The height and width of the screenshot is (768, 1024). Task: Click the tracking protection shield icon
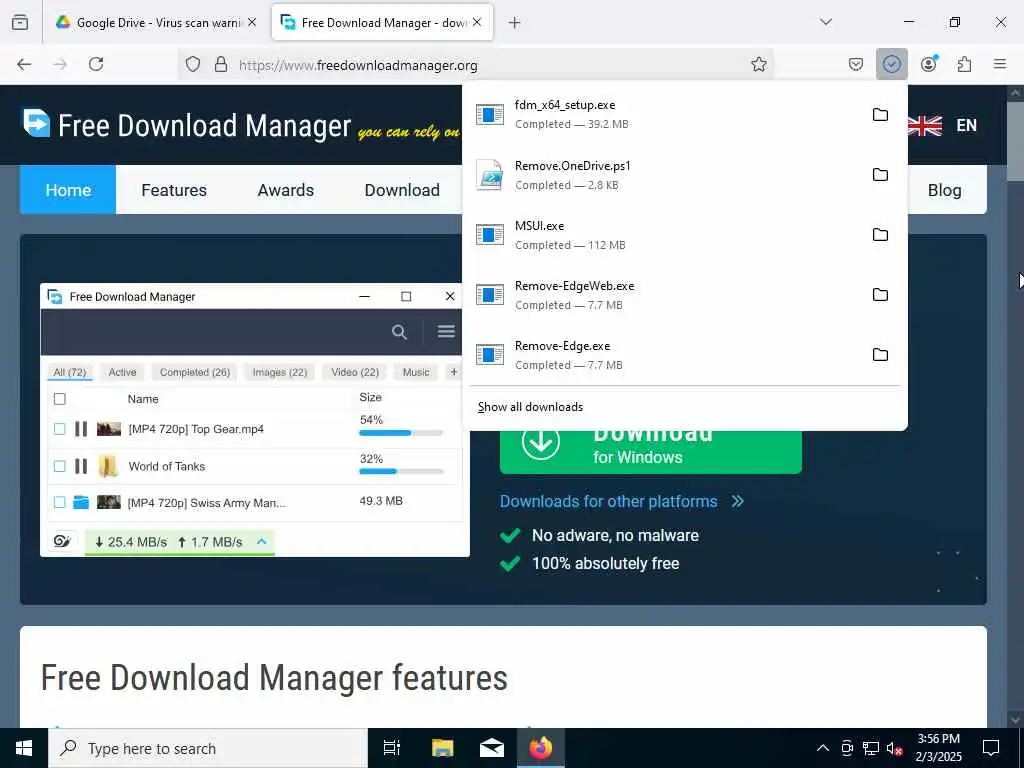193,64
